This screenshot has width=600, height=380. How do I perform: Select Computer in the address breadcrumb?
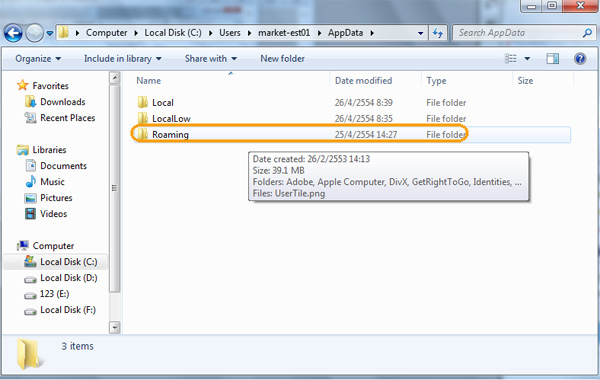106,33
